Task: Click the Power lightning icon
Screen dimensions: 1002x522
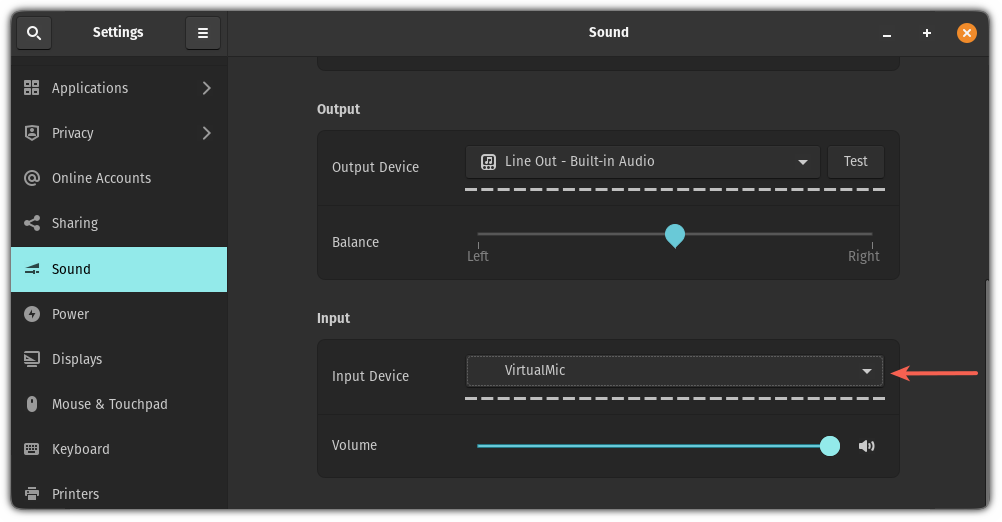Action: 32,314
